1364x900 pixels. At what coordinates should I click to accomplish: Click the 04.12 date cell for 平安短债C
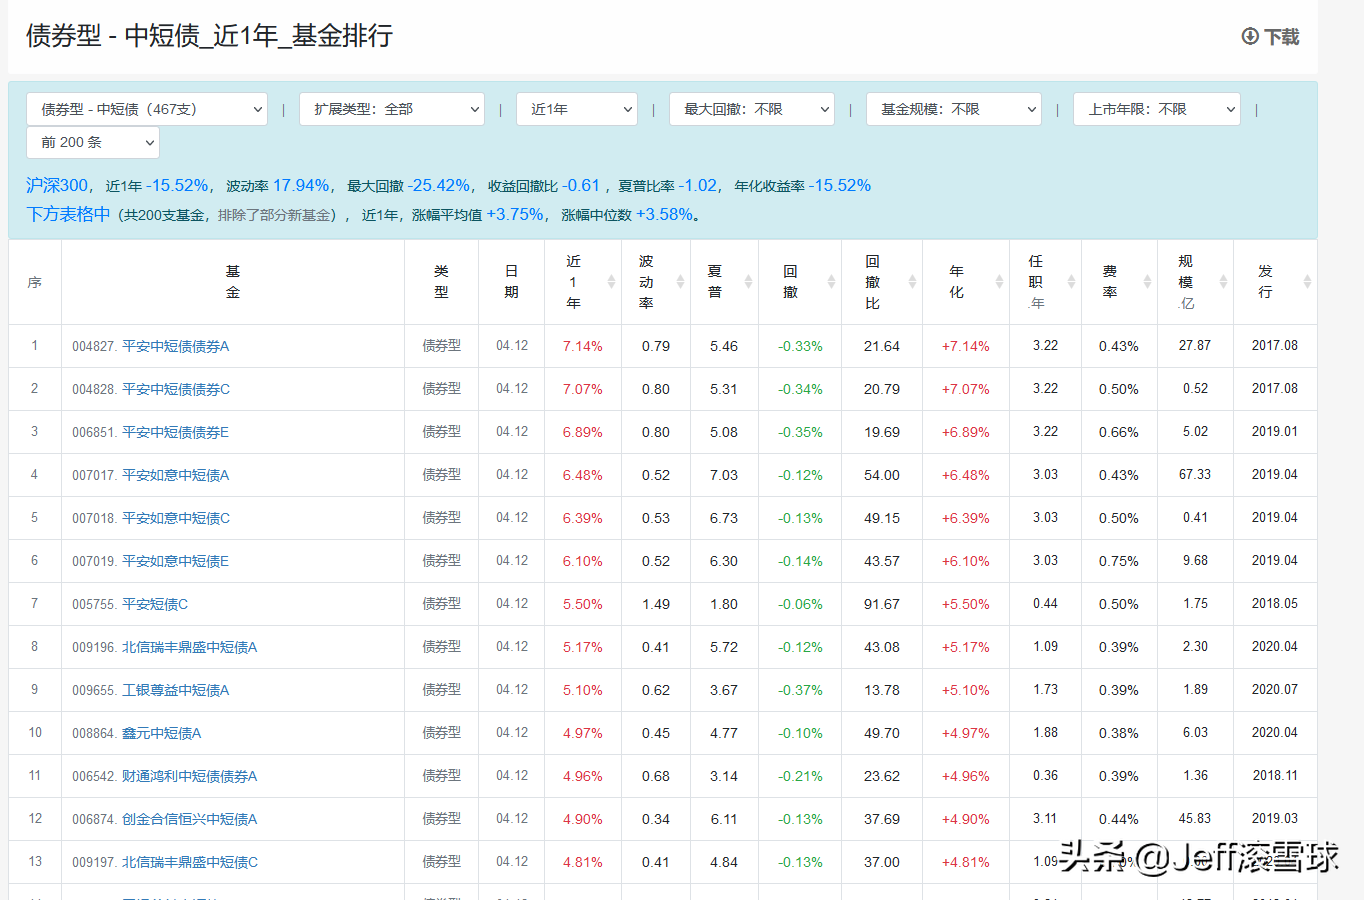[x=512, y=604]
